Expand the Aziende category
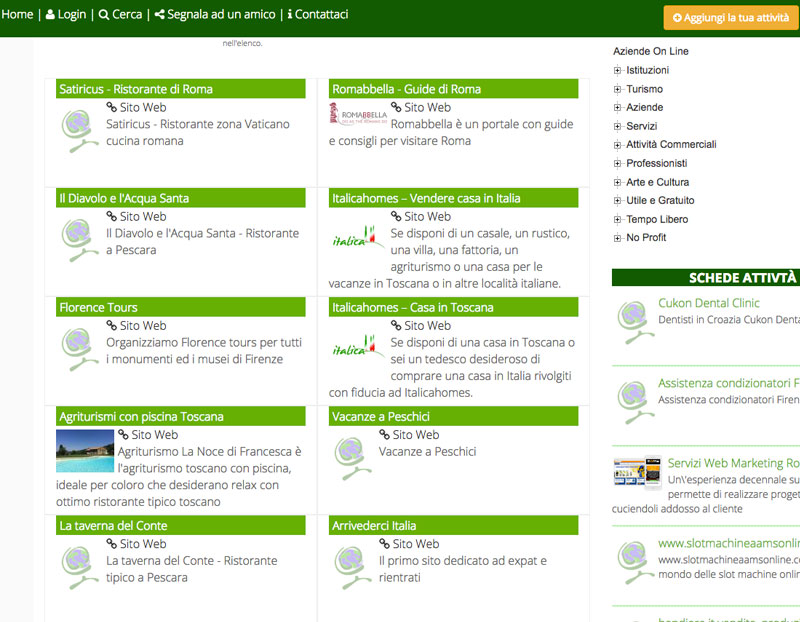 (x=617, y=108)
